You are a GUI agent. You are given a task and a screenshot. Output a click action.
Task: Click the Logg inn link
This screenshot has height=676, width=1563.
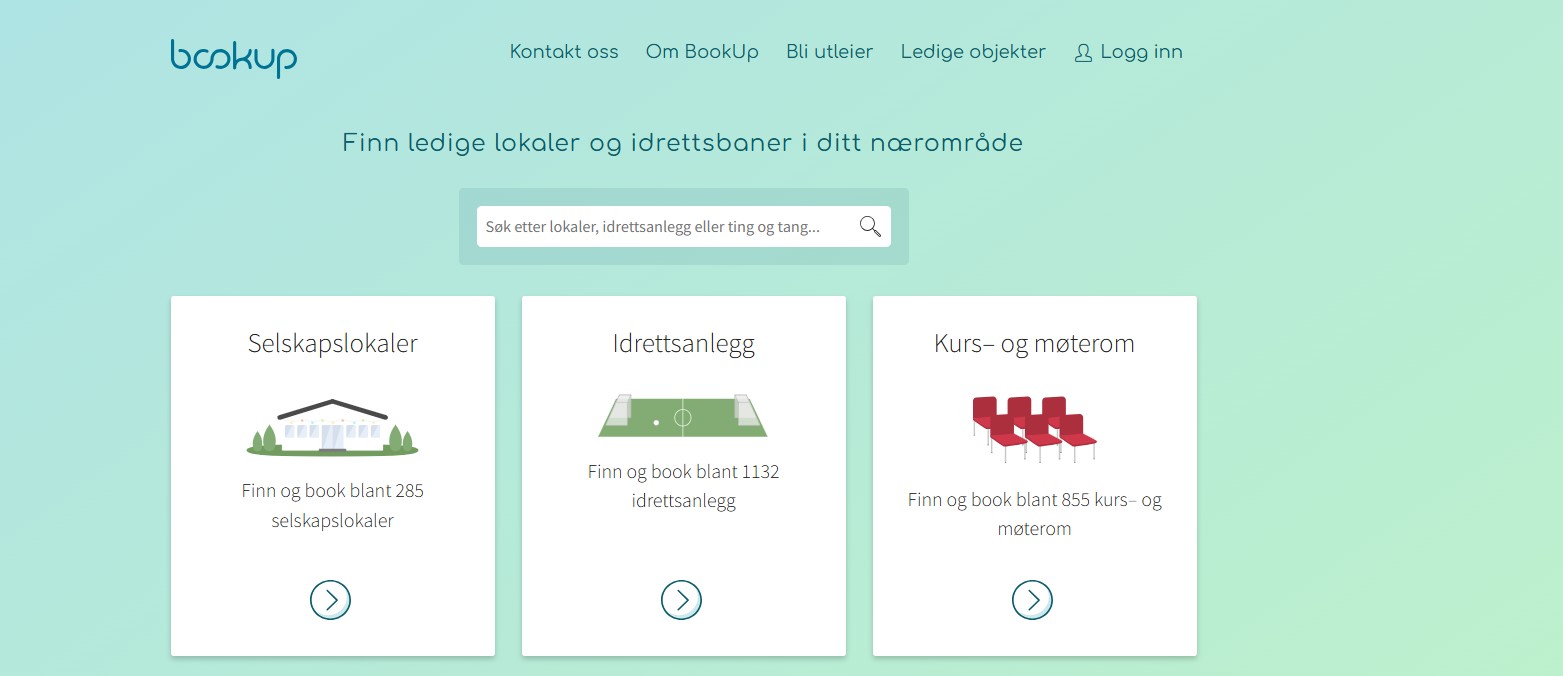1141,52
